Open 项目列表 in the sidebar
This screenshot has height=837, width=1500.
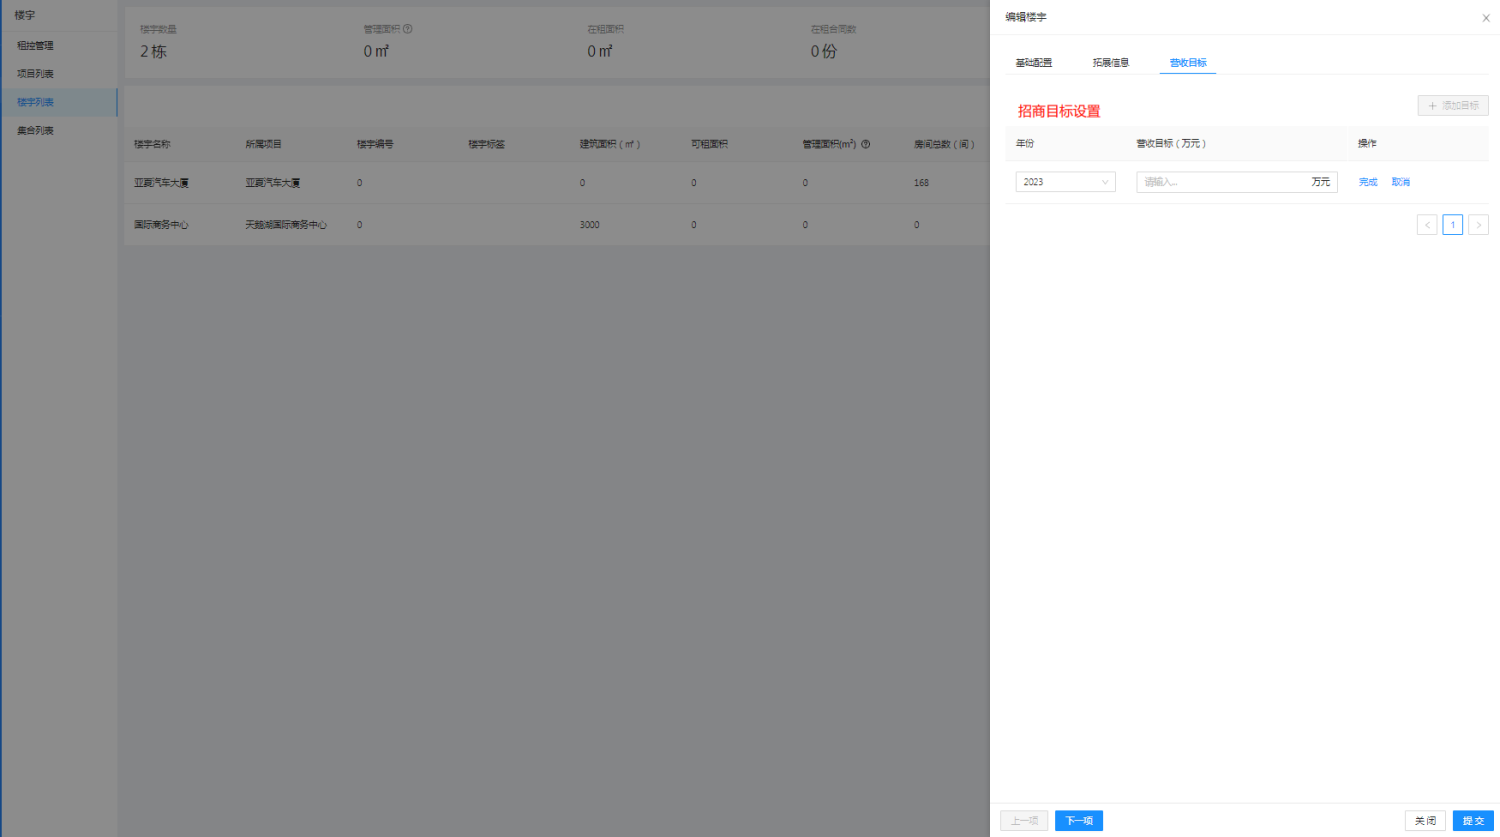pyautogui.click(x=36, y=74)
